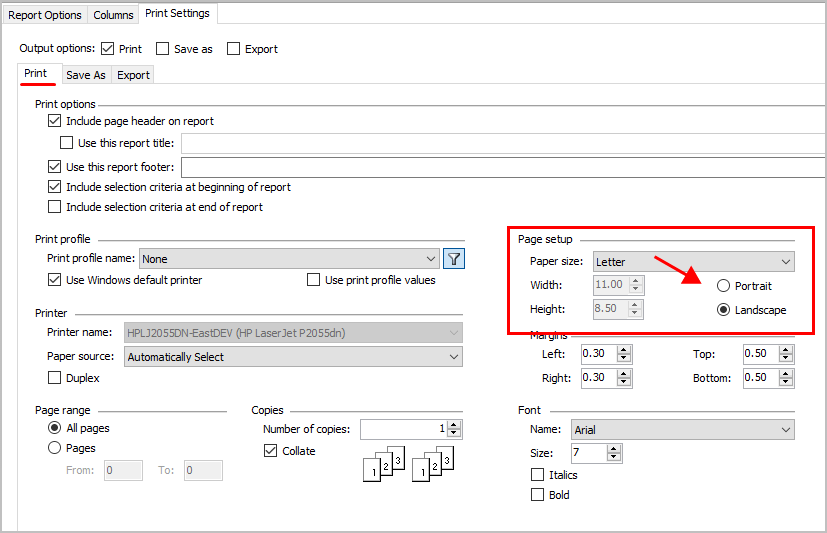
Task: Click the report footer text field
Action: [500, 167]
